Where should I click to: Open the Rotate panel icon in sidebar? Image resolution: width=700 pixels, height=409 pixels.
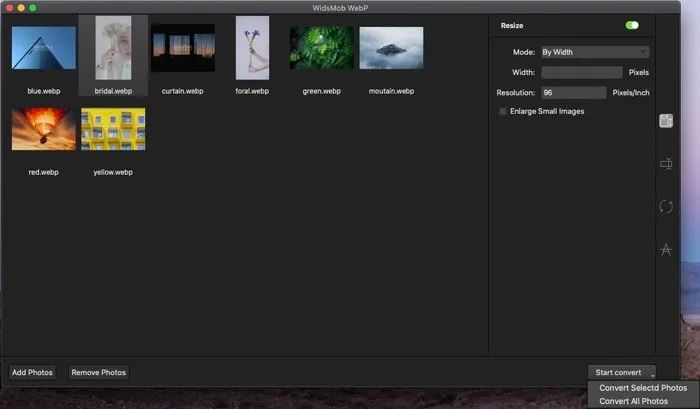[x=666, y=206]
